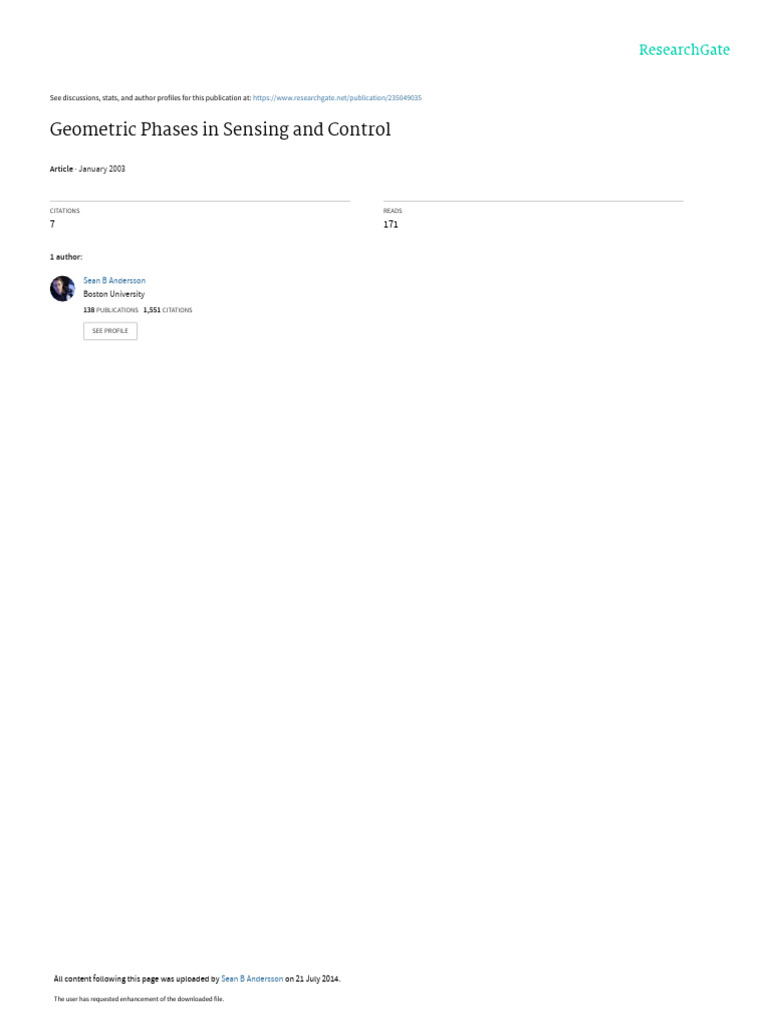
Task: Click the 21 July 2014 upload date
Action: coord(317,979)
